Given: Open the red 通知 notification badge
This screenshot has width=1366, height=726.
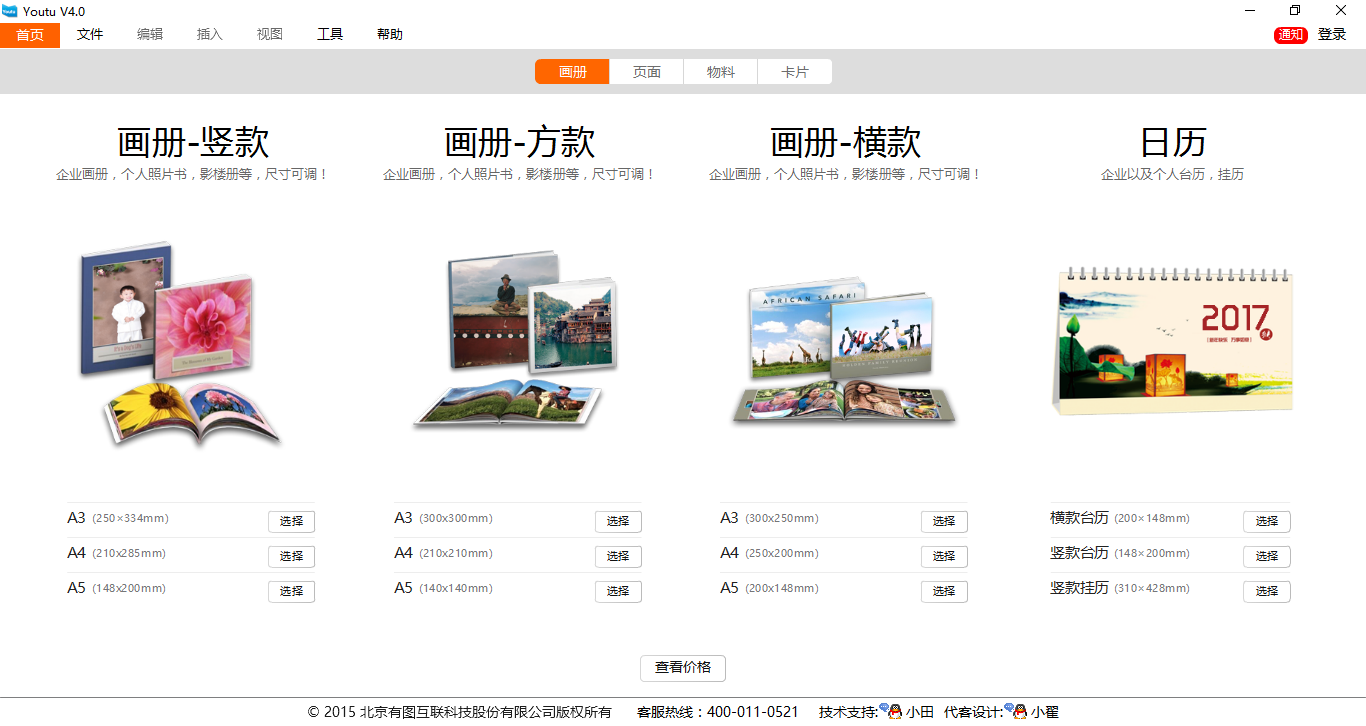Looking at the screenshot, I should click(x=1291, y=35).
